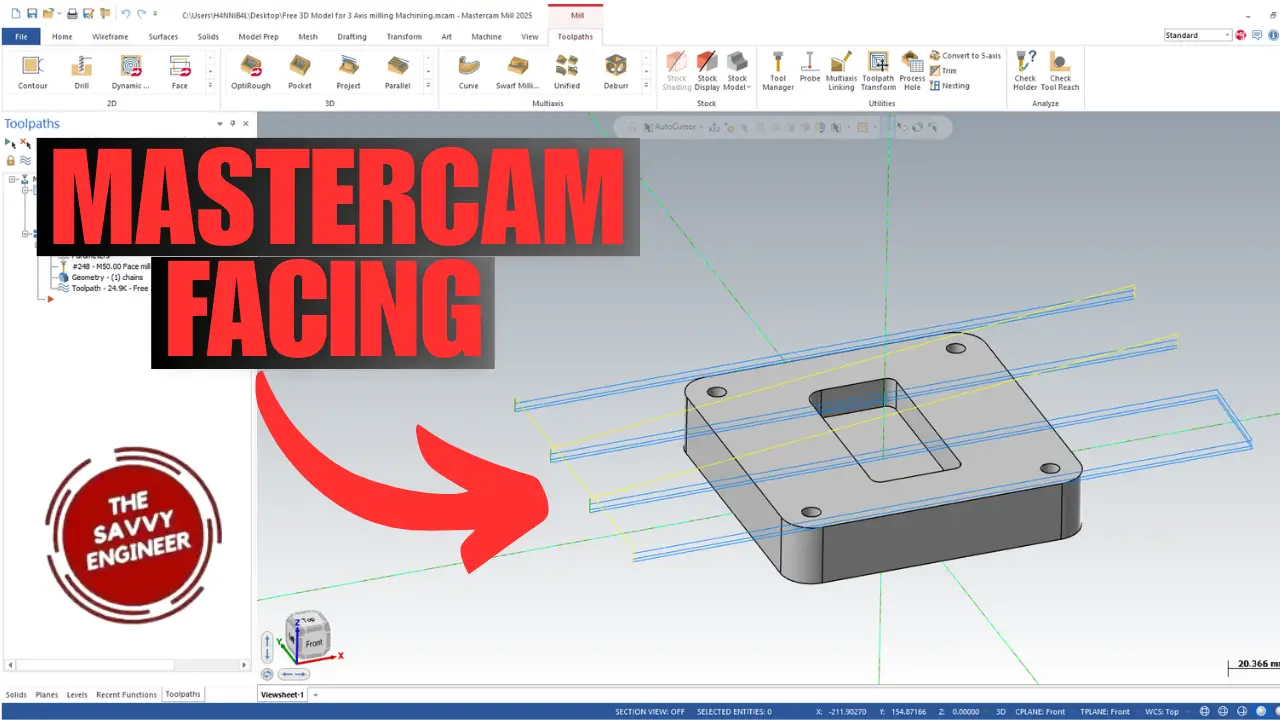This screenshot has width=1280, height=720.
Task: Select the #248 - M50.00 Face mill row
Action: click(105, 267)
